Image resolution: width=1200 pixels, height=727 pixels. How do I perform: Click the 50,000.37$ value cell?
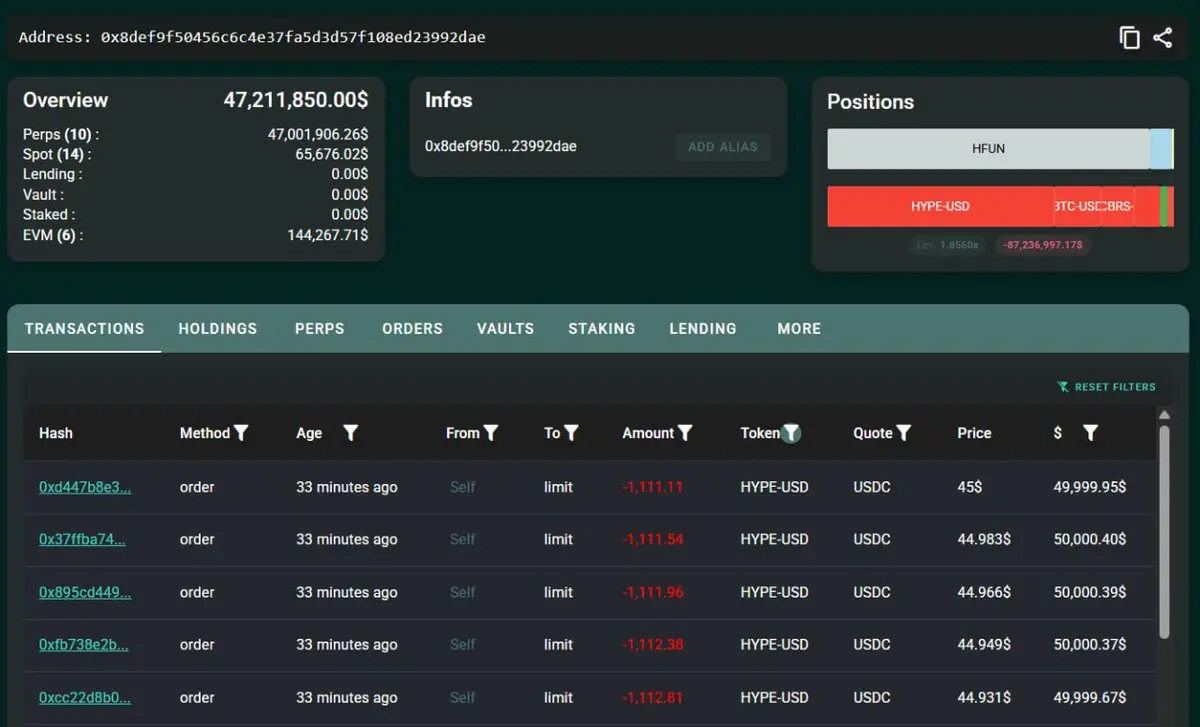pyautogui.click(x=1090, y=644)
